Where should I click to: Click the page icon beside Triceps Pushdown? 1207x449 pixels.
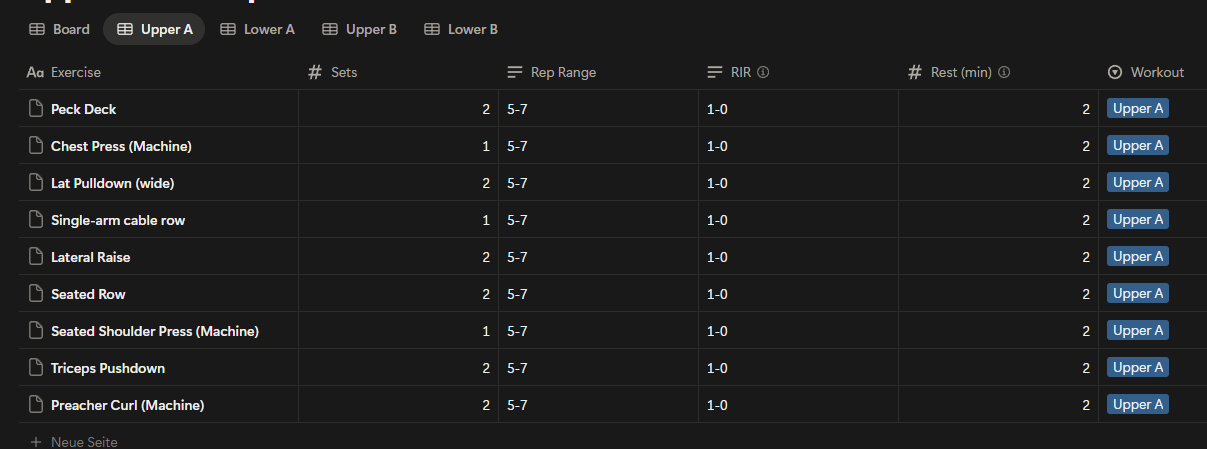36,368
